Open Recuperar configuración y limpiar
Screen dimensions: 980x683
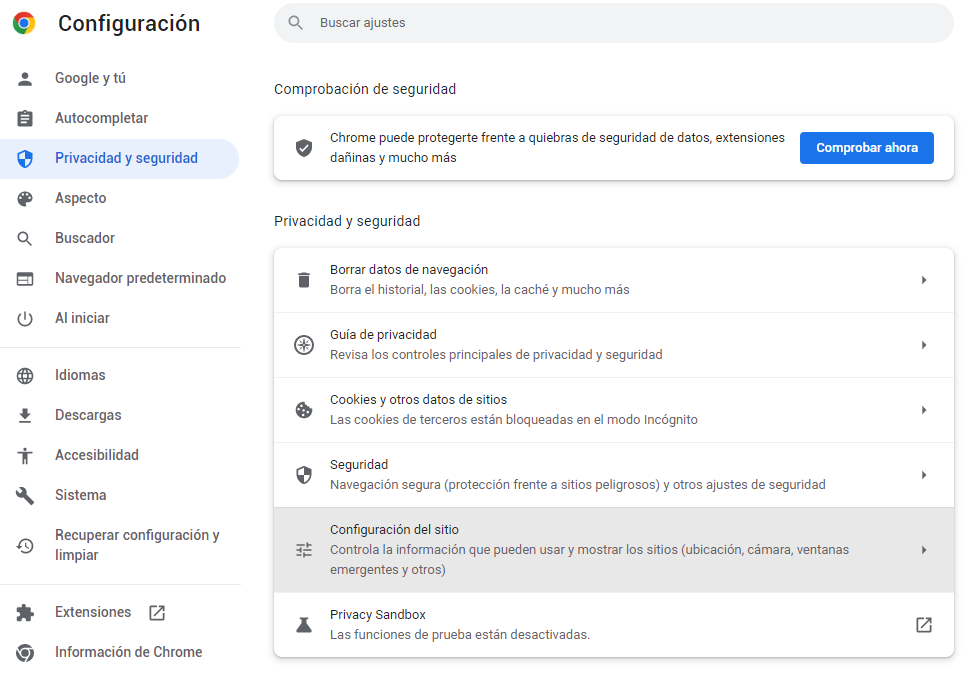pyautogui.click(x=119, y=546)
